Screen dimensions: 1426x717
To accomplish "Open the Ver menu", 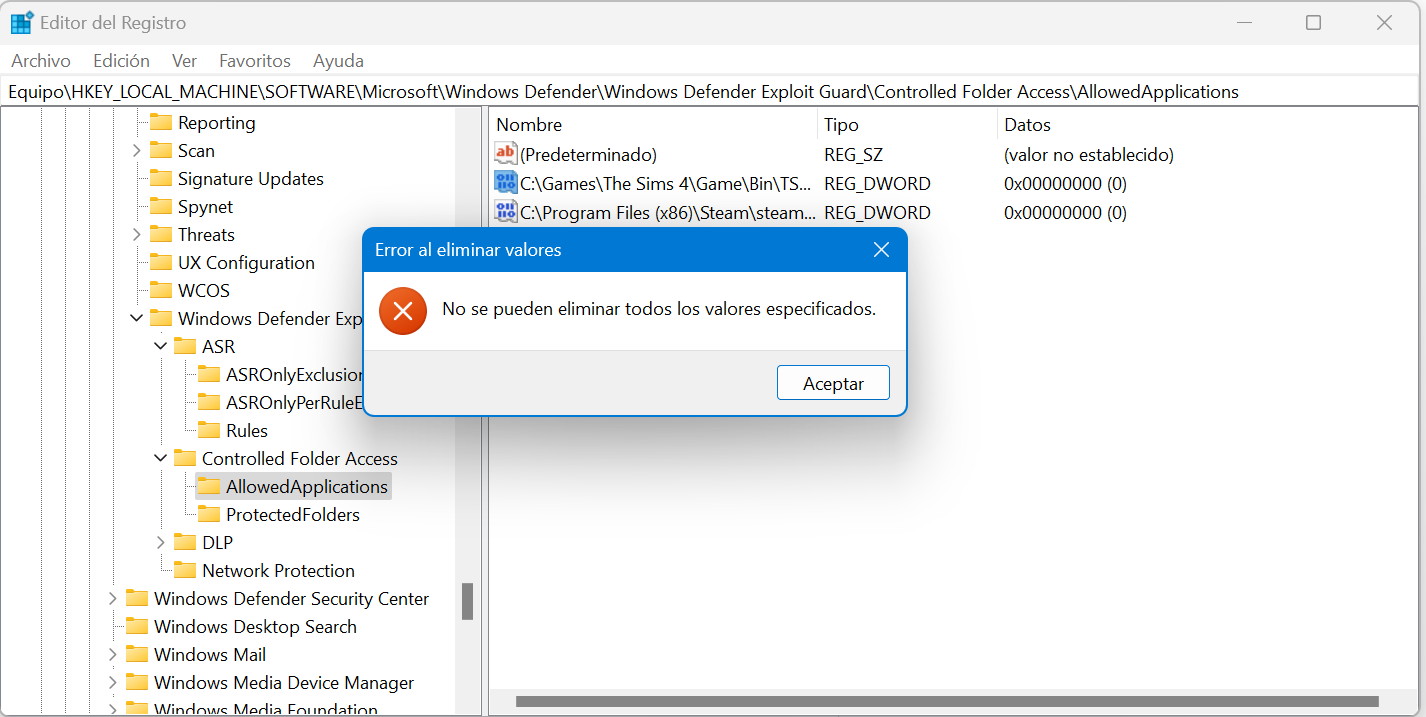I will (184, 61).
